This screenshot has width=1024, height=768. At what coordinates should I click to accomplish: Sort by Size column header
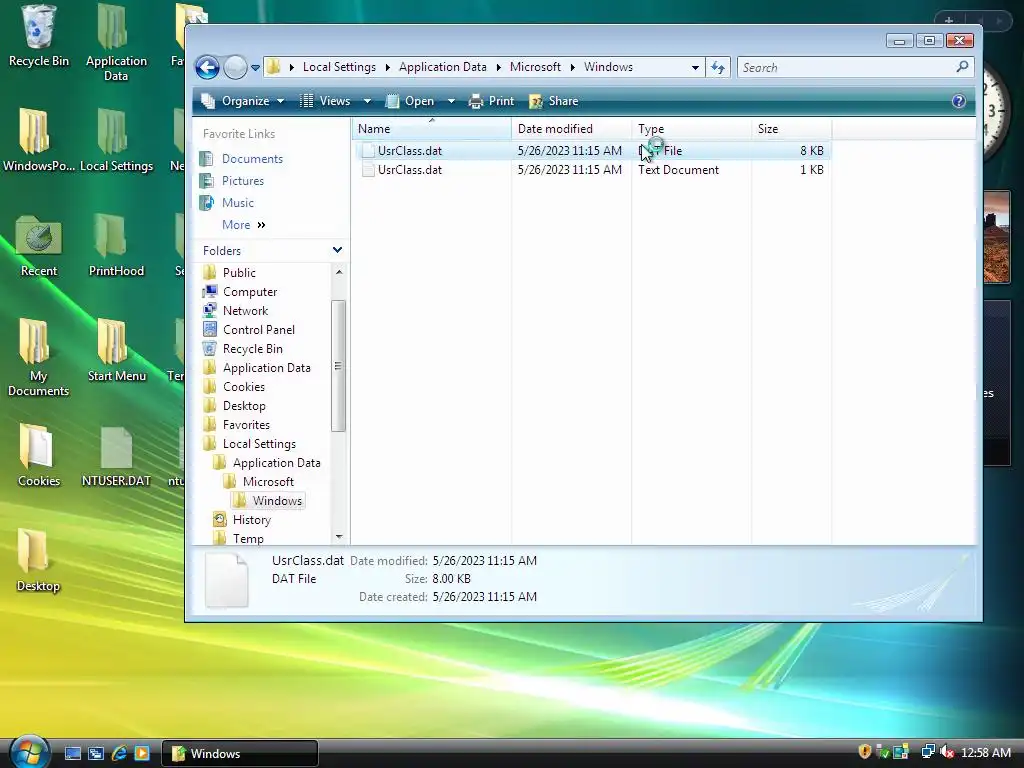792,129
